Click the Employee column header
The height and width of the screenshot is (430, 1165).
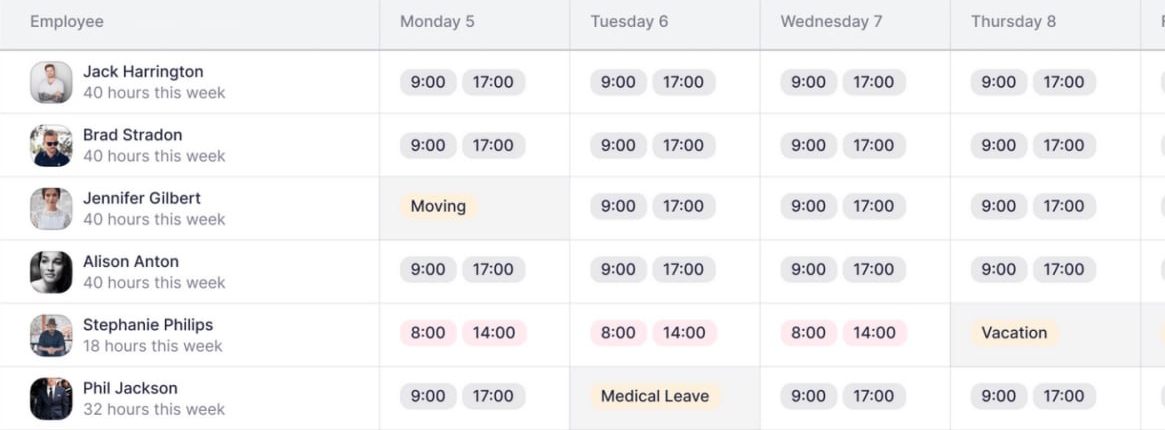[67, 22]
